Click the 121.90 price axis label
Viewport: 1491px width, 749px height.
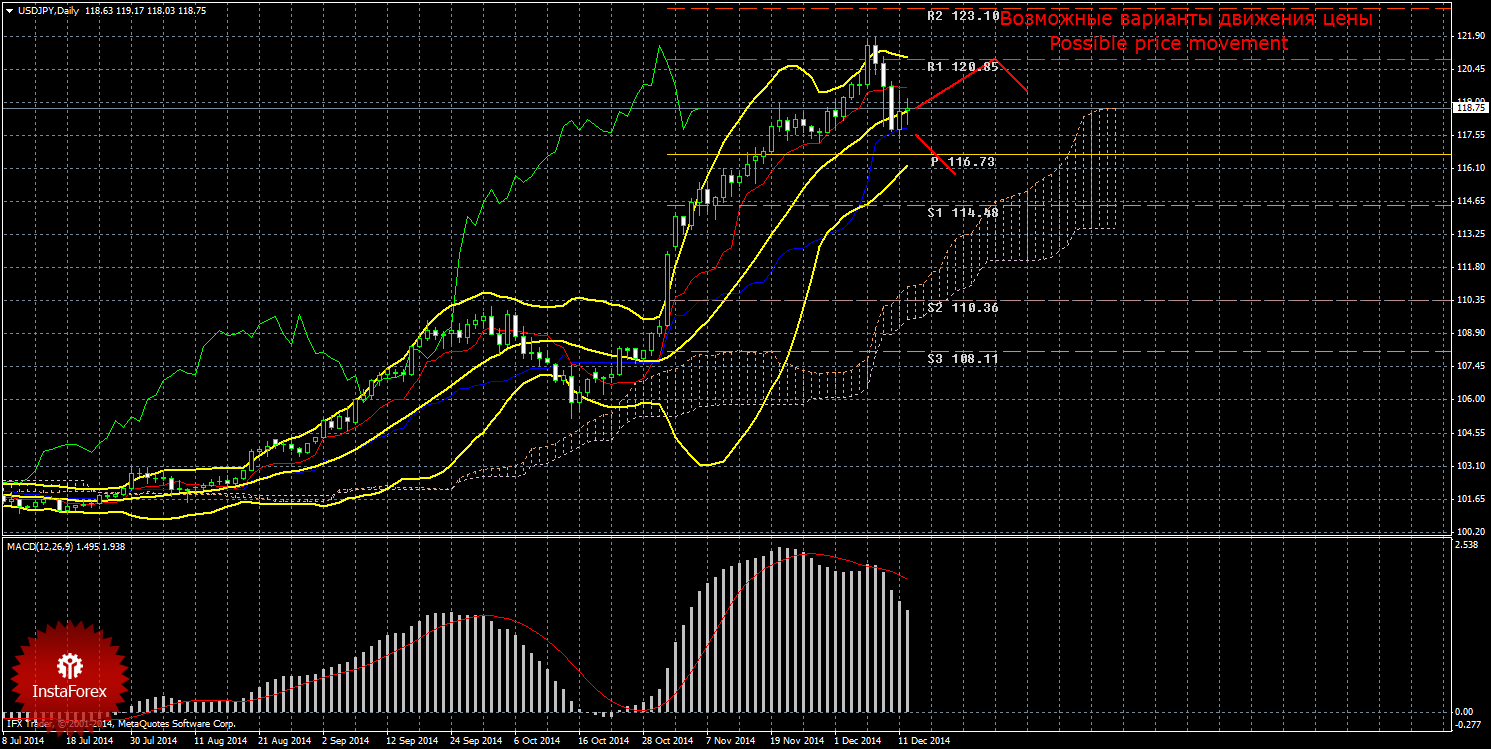[x=1468, y=36]
